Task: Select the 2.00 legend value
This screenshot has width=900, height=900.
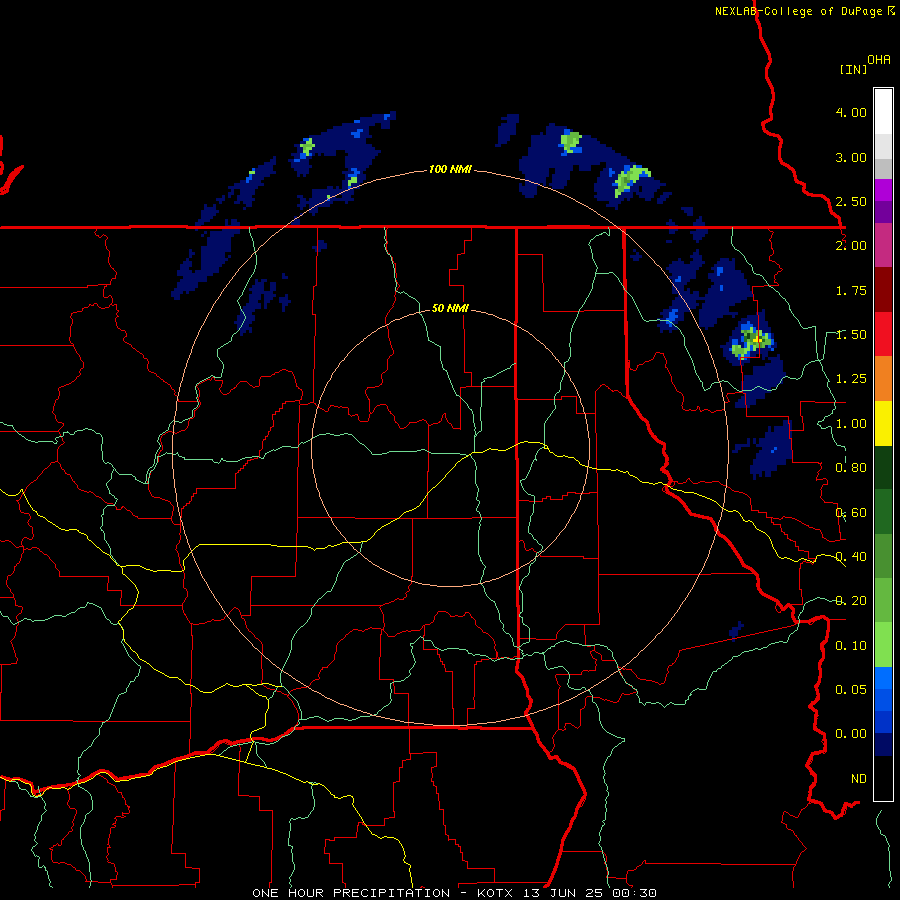Action: tap(851, 246)
